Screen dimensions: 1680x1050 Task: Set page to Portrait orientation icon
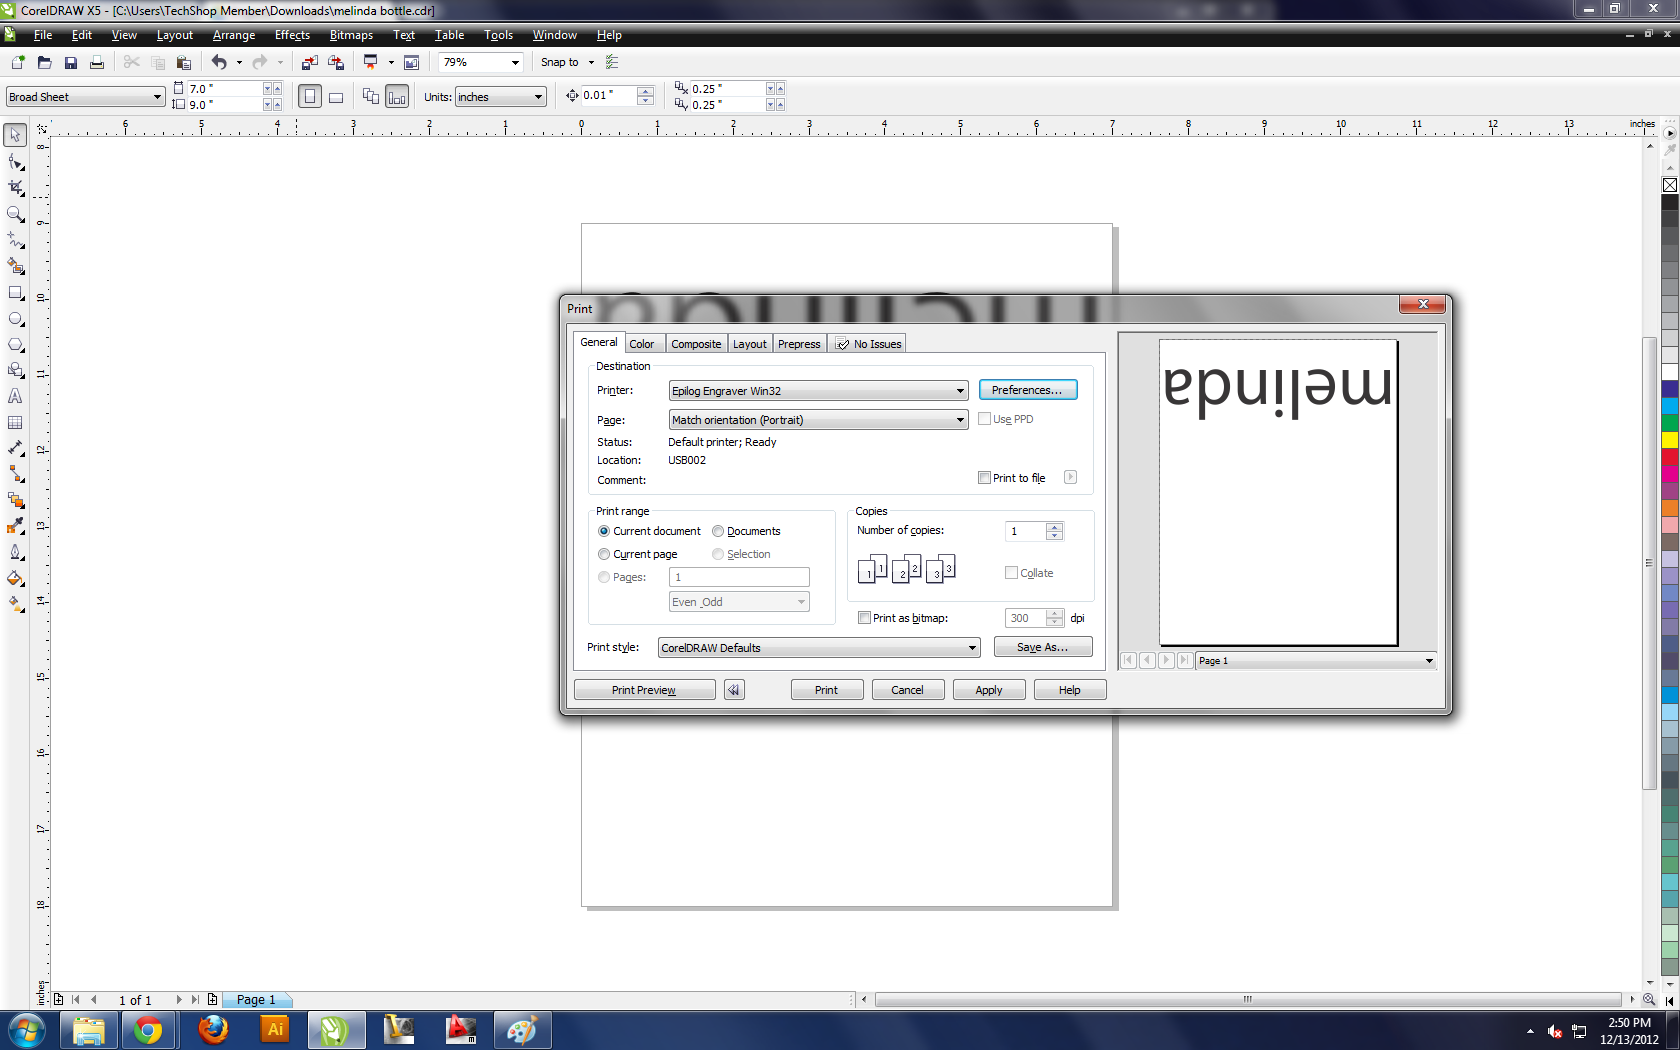tap(310, 97)
